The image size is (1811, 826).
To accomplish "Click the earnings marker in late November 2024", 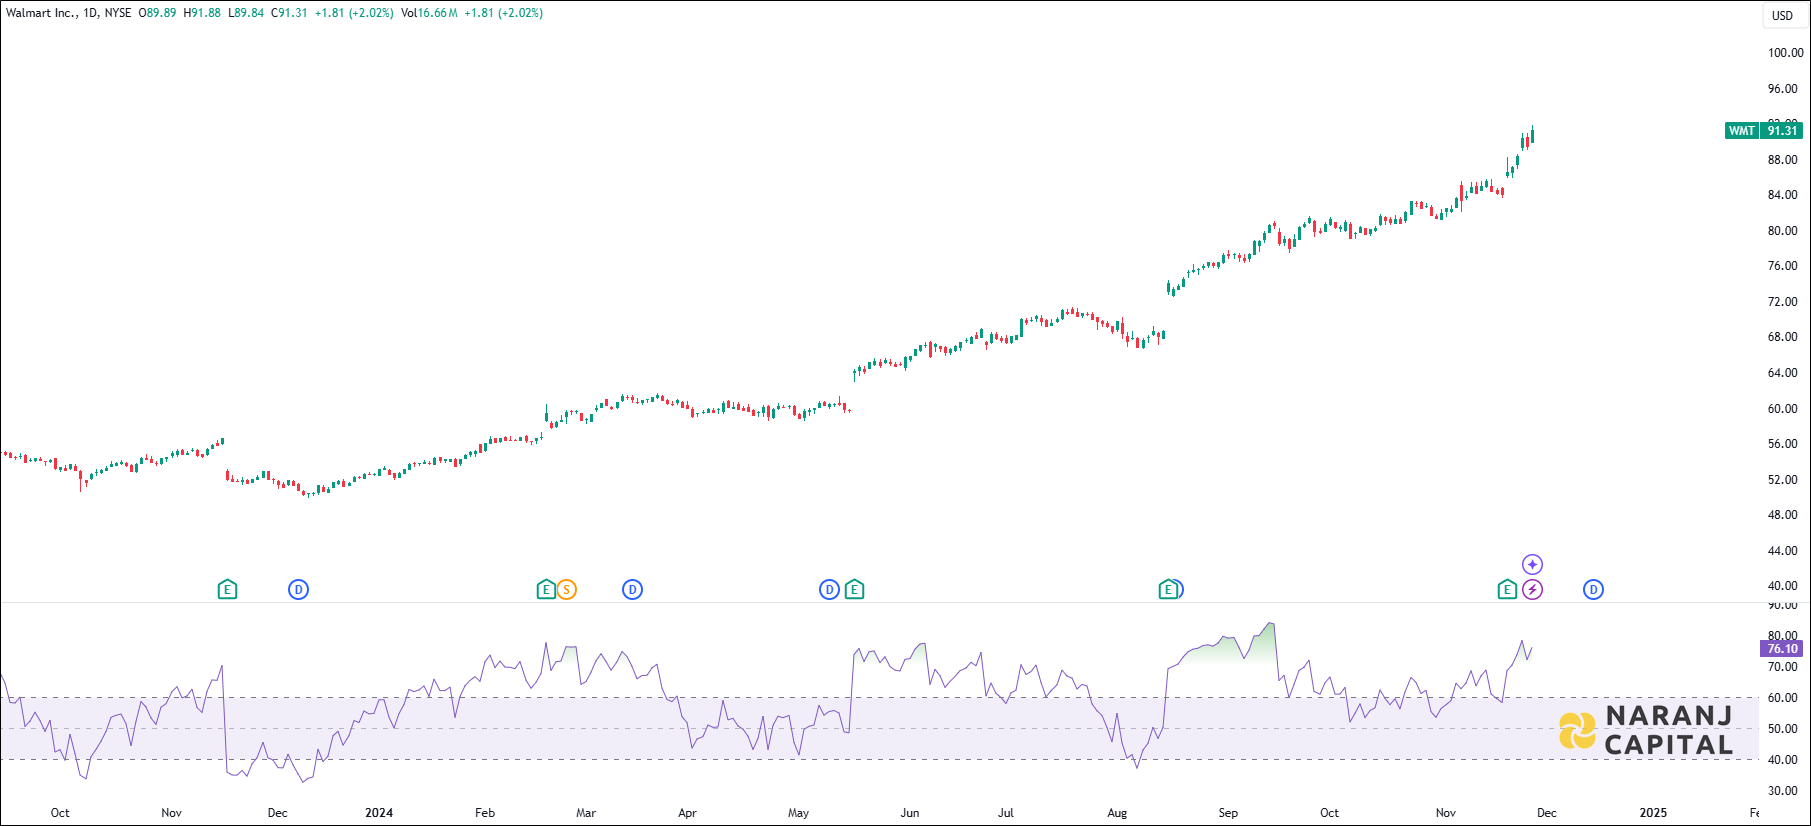I will coord(1507,590).
